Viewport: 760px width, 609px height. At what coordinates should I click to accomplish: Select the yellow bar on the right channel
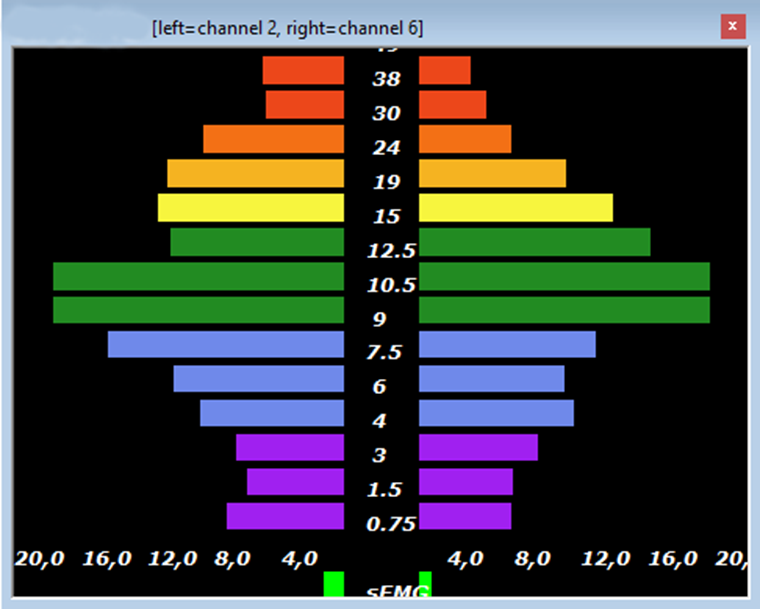tap(515, 208)
